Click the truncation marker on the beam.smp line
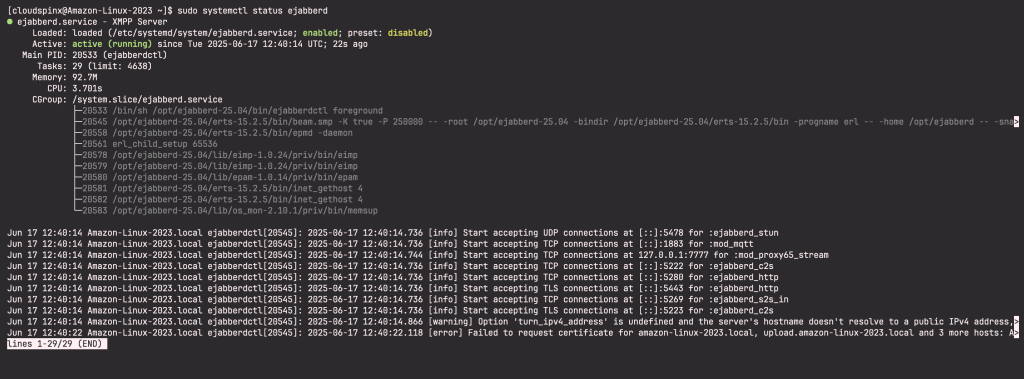This screenshot has height=379, width=1024. 1016,122
